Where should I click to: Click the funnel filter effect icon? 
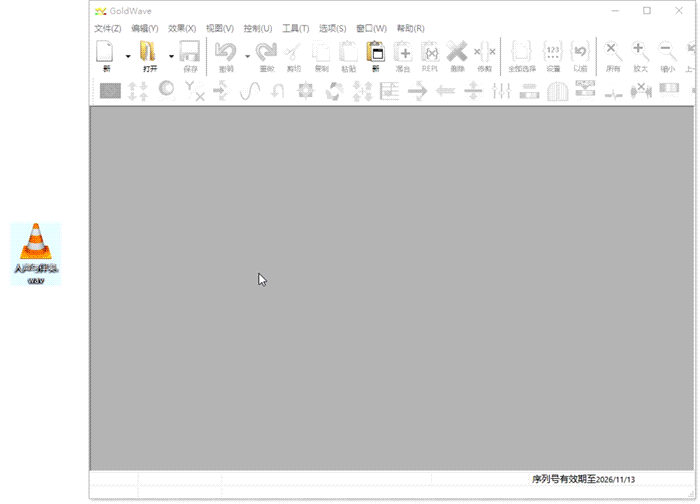pos(585,89)
